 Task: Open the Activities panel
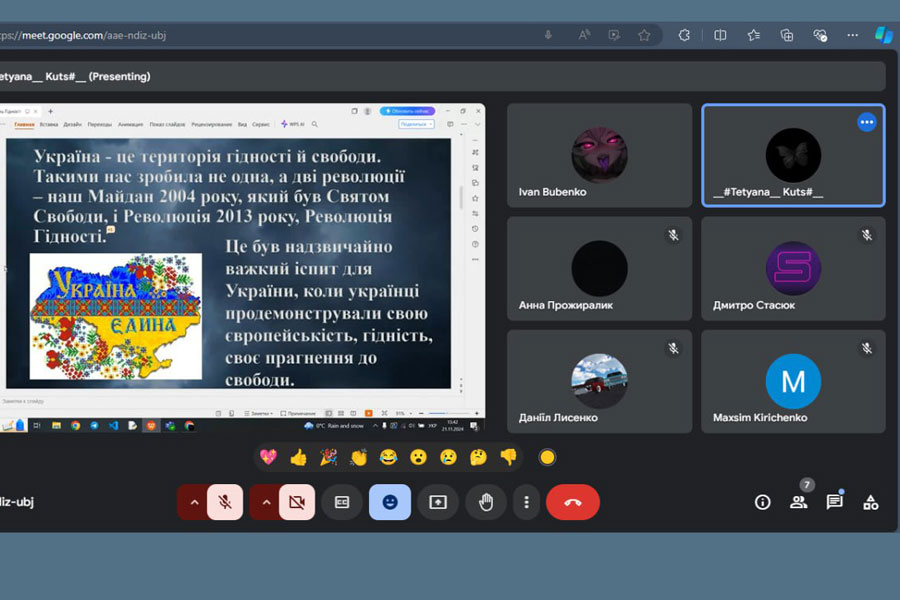tap(870, 502)
